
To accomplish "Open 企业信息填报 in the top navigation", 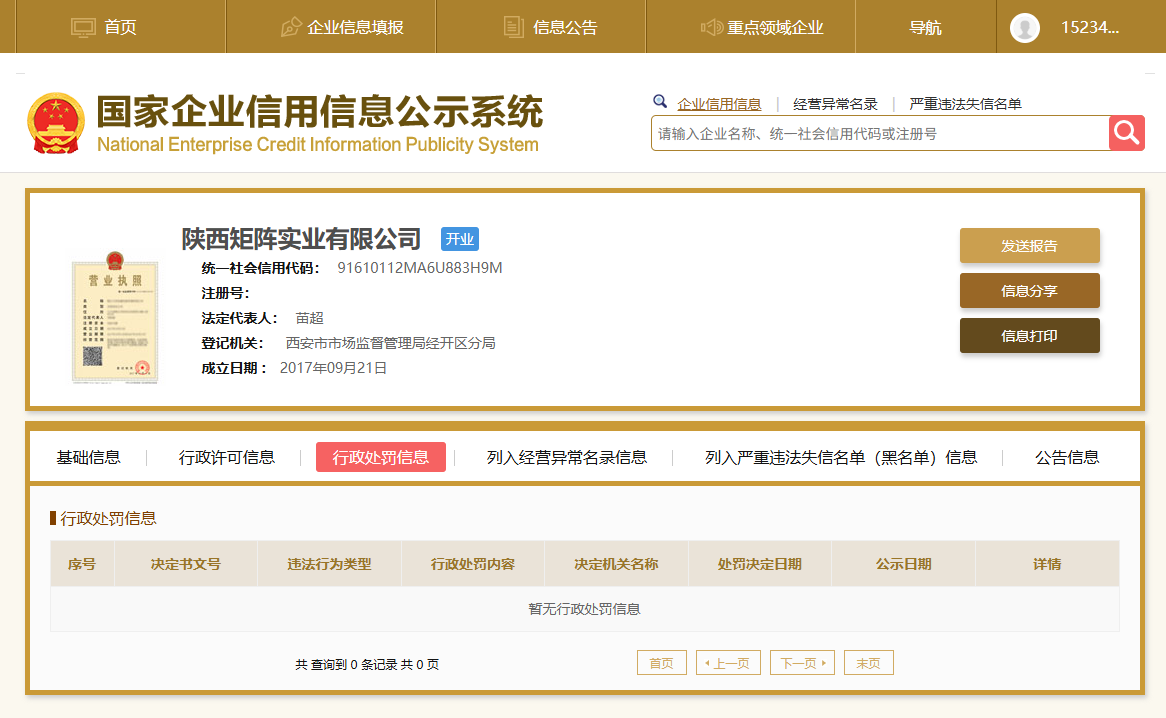I will tap(355, 28).
